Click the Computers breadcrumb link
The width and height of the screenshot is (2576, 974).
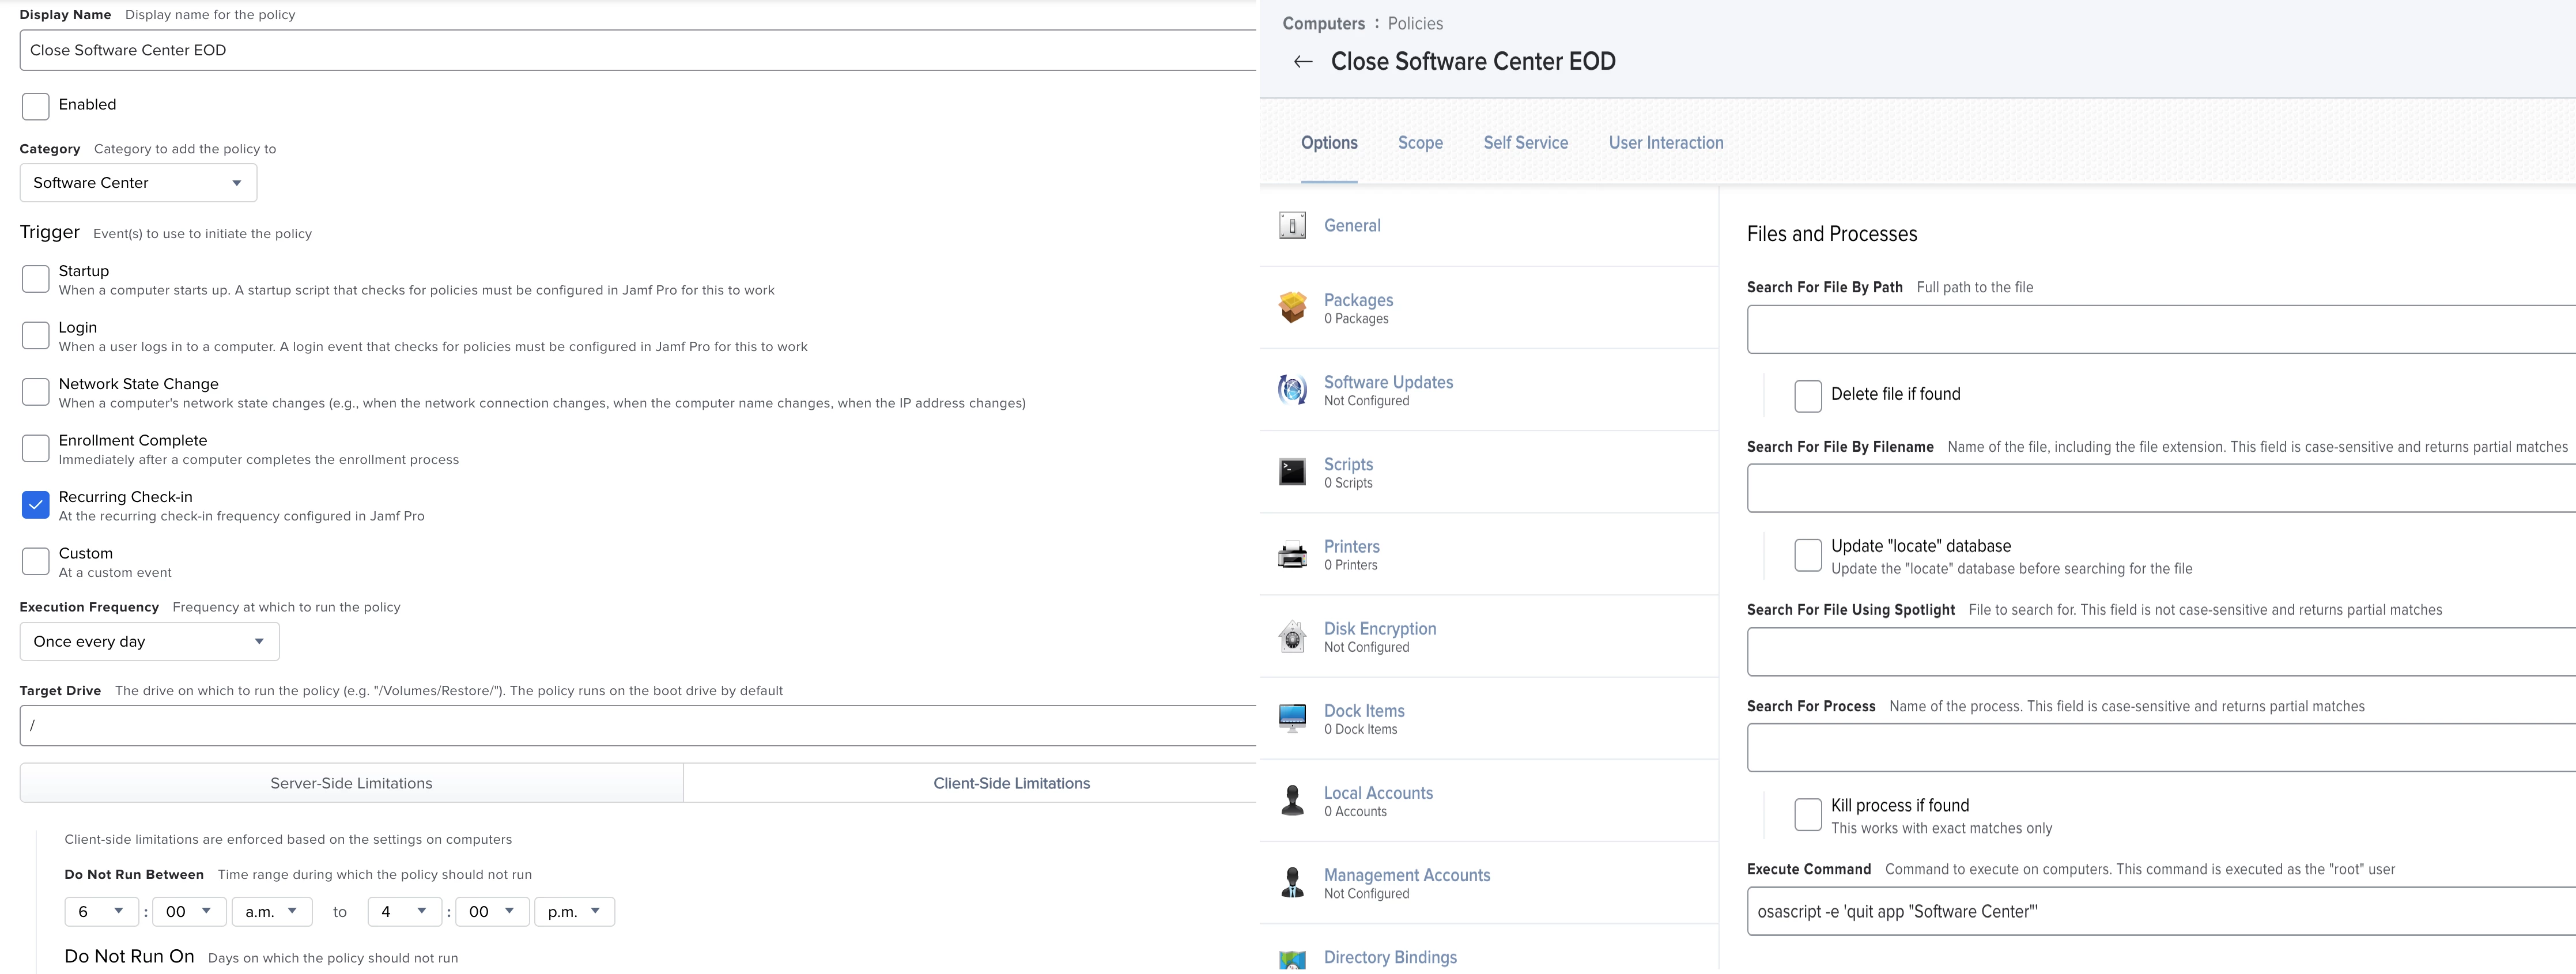pos(1323,24)
